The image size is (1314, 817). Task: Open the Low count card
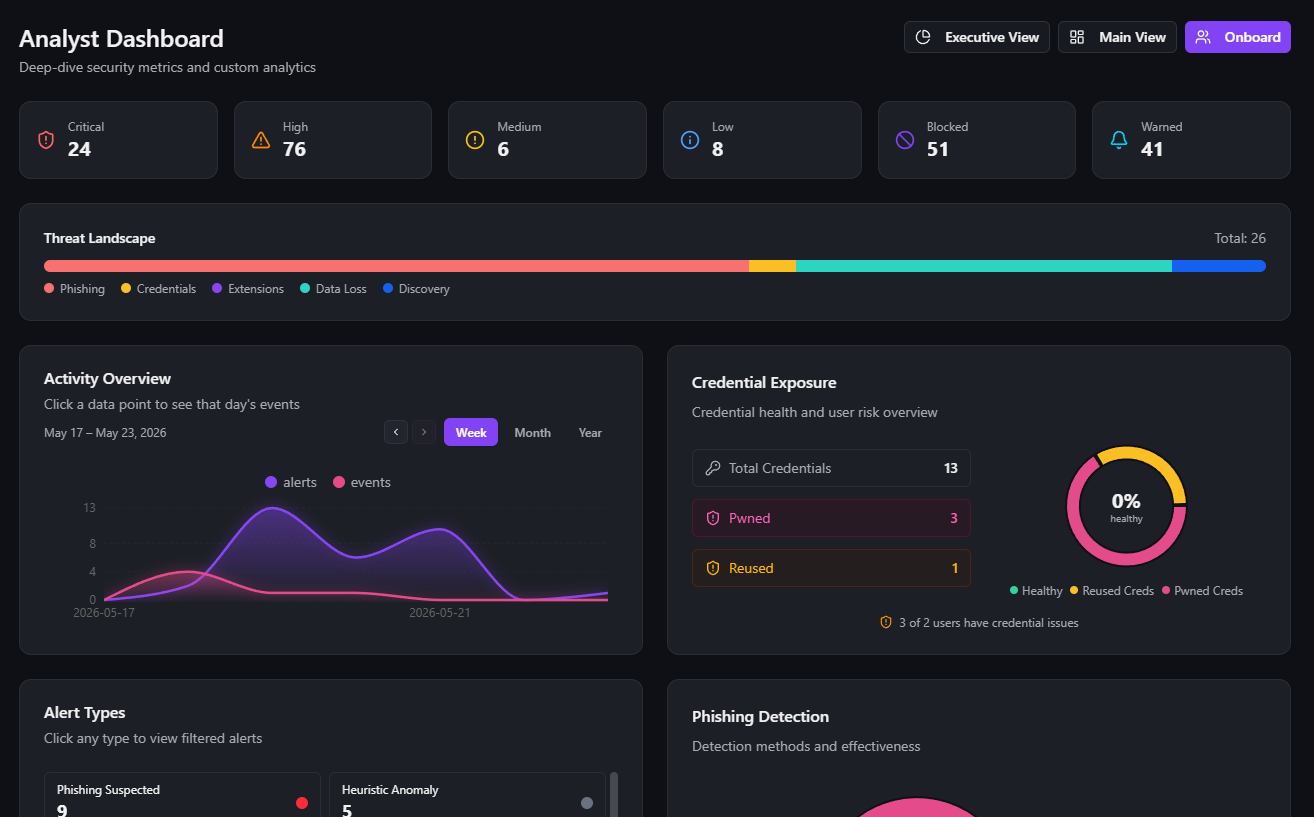(762, 140)
